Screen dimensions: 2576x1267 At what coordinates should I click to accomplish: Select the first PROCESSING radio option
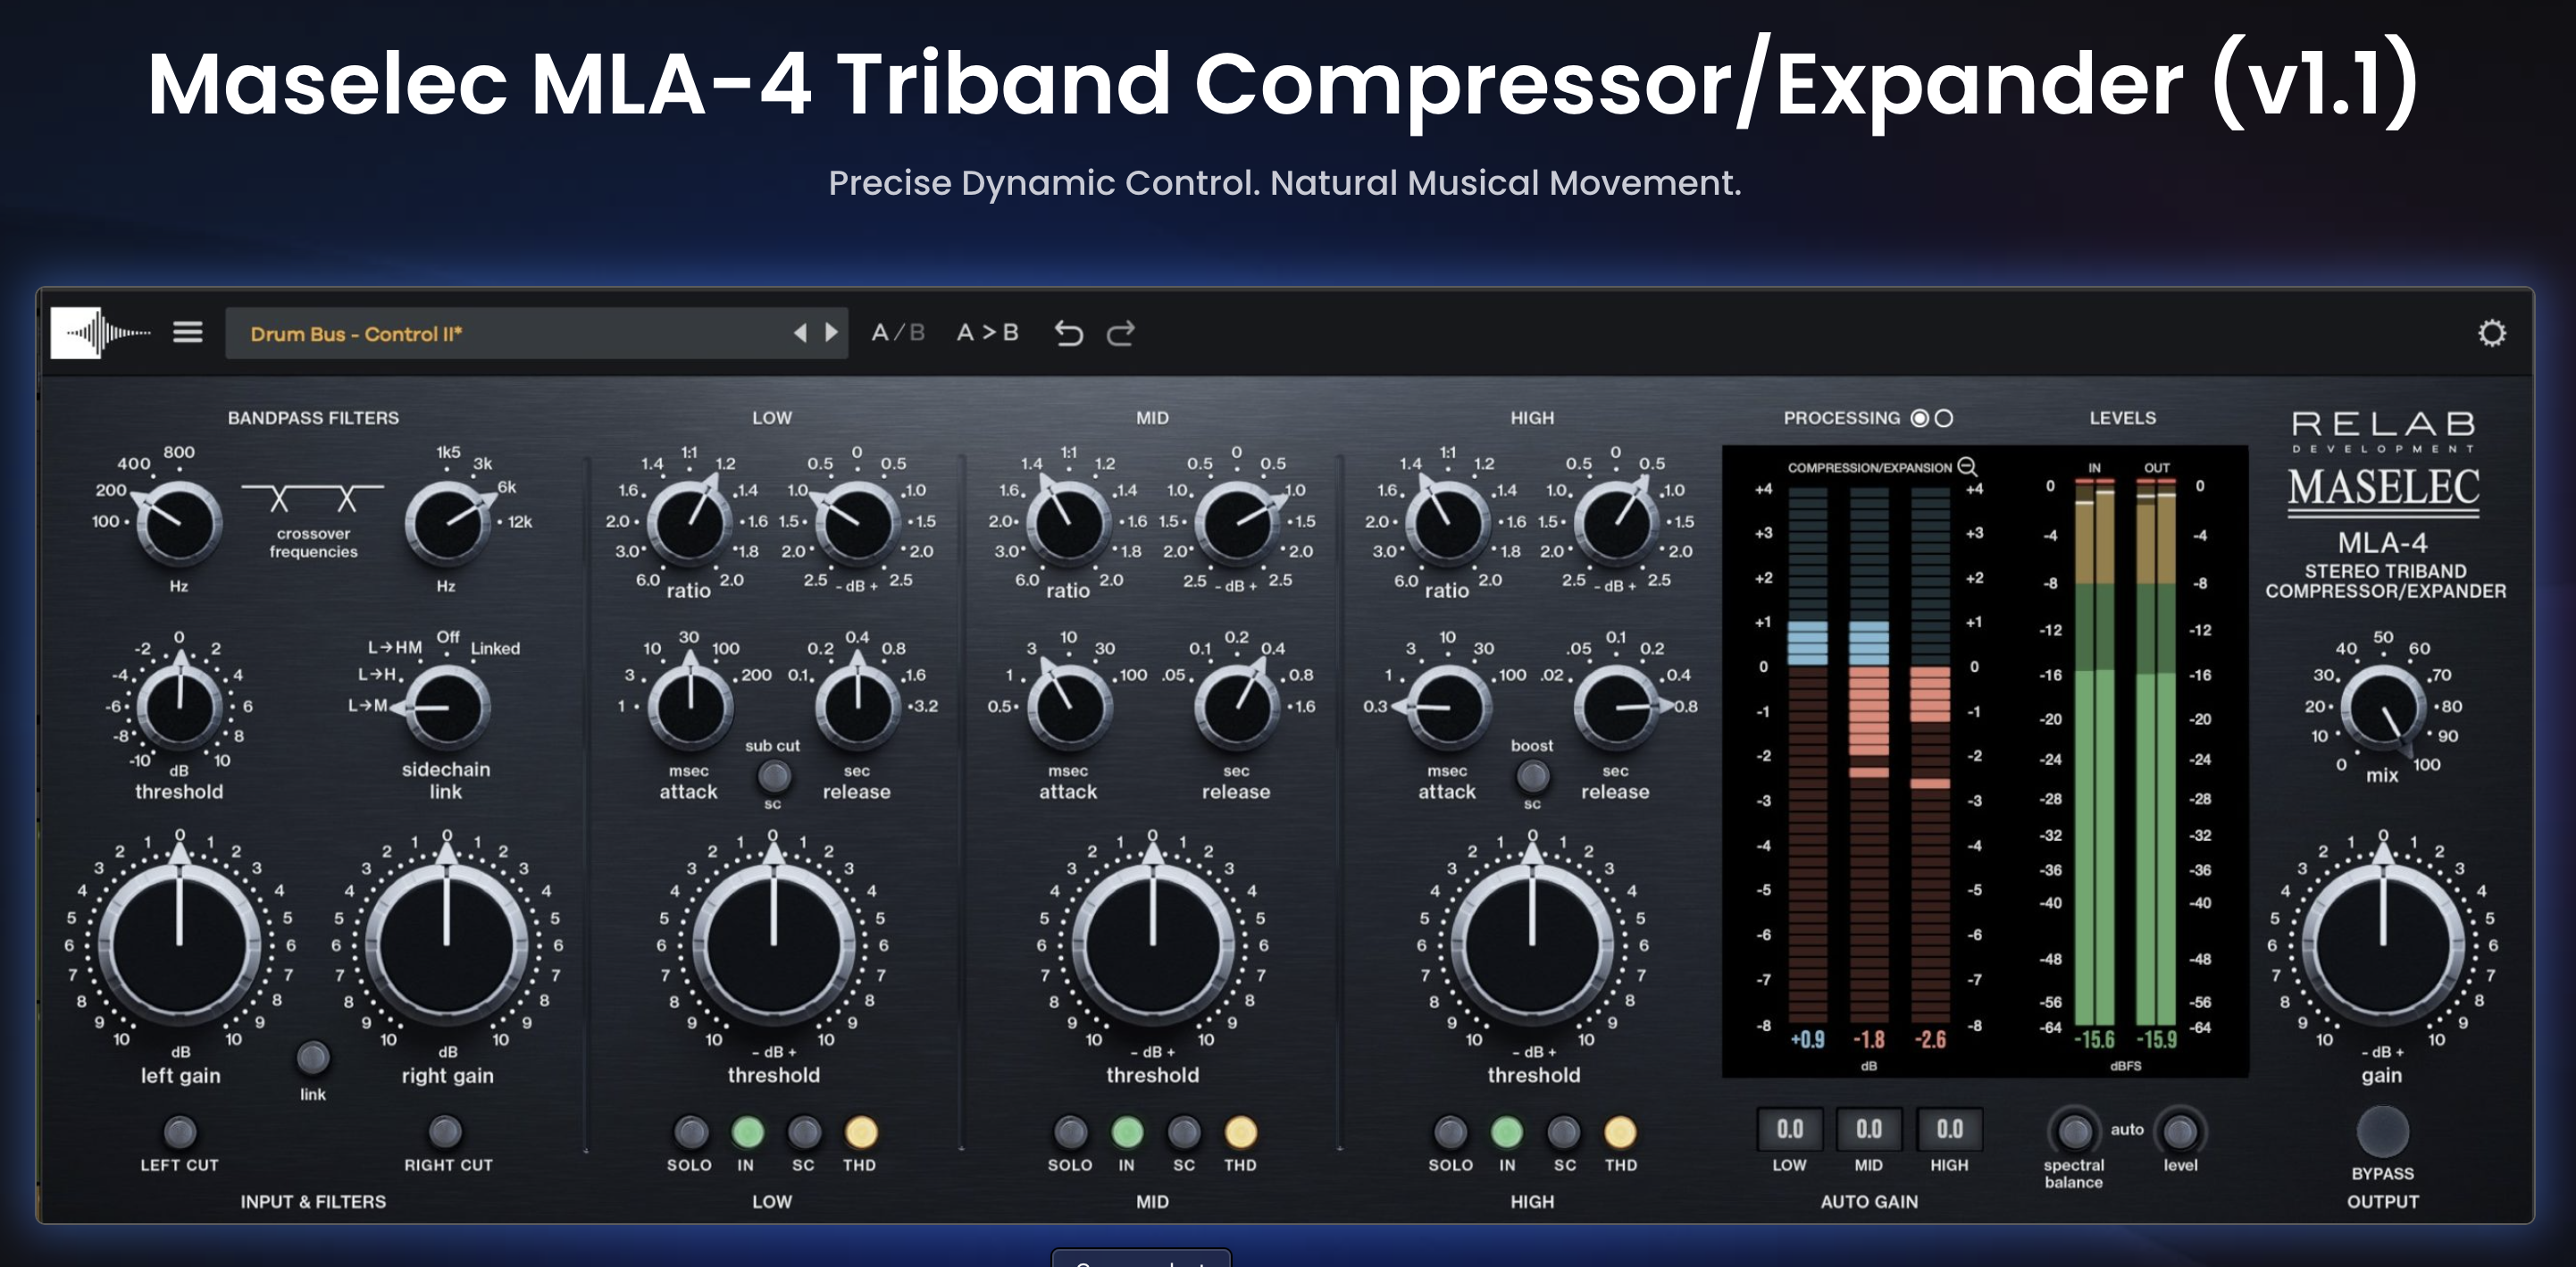1919,418
